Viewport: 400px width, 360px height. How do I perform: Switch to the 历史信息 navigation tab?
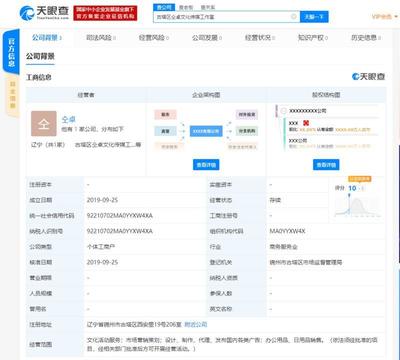pos(366,38)
